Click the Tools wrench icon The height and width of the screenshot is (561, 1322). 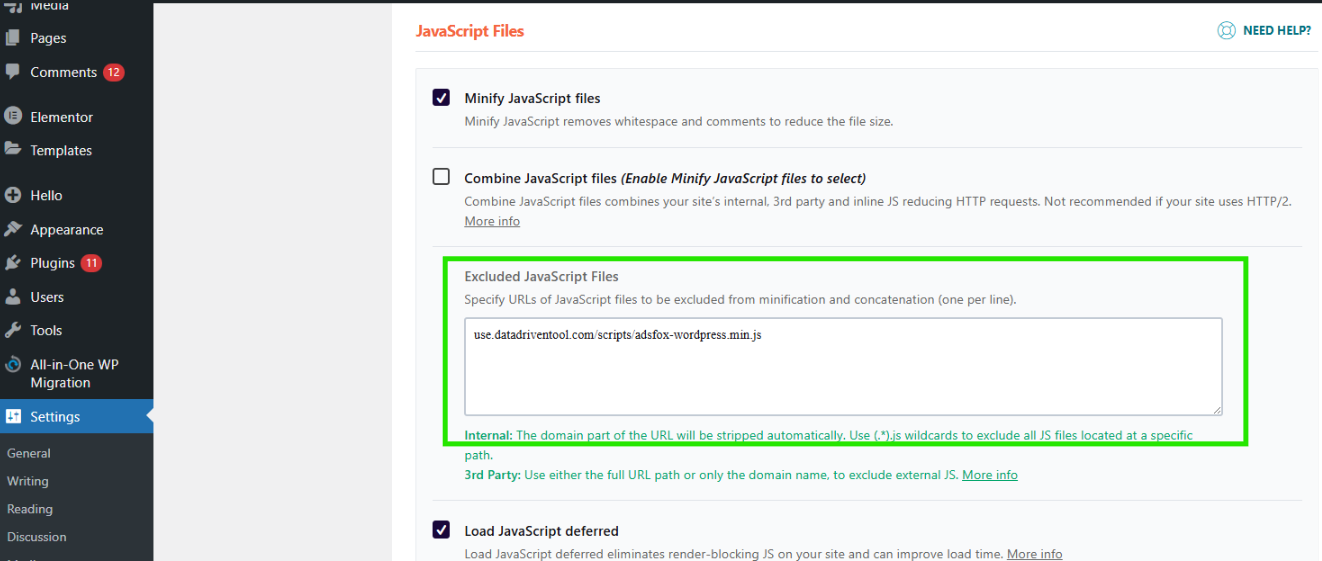coord(13,330)
